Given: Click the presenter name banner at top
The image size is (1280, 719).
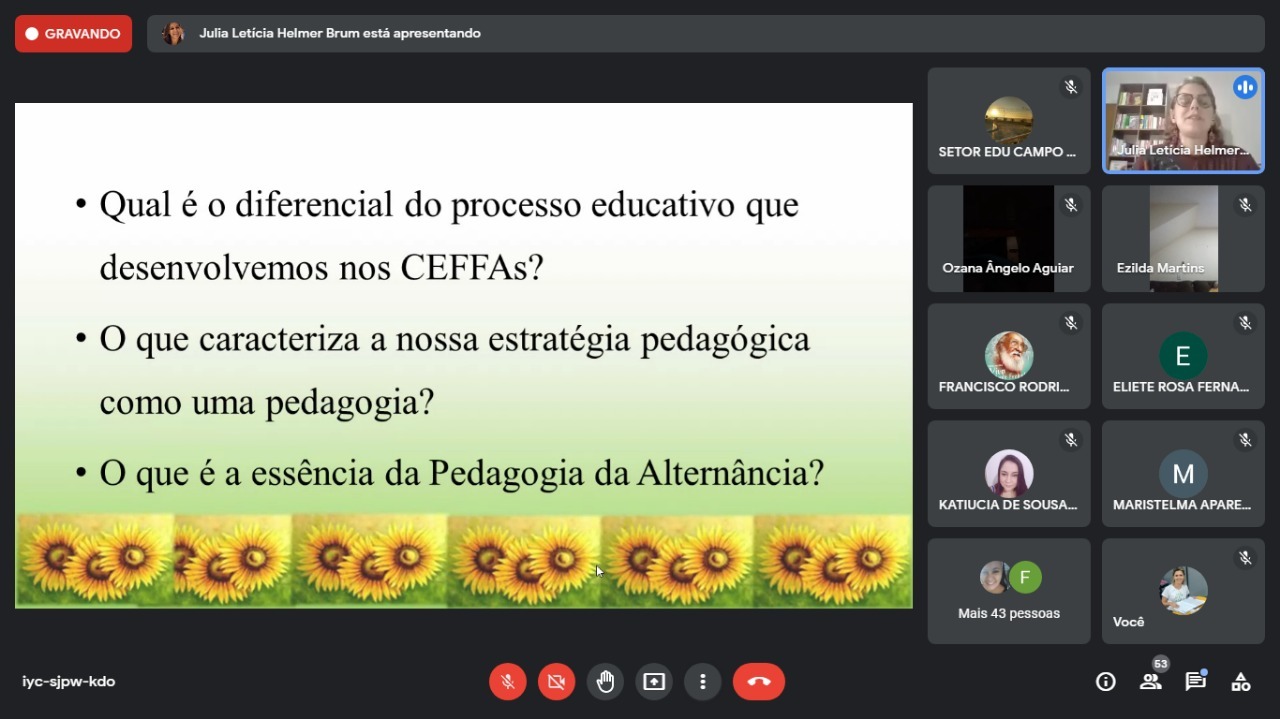Looking at the screenshot, I should pos(706,34).
